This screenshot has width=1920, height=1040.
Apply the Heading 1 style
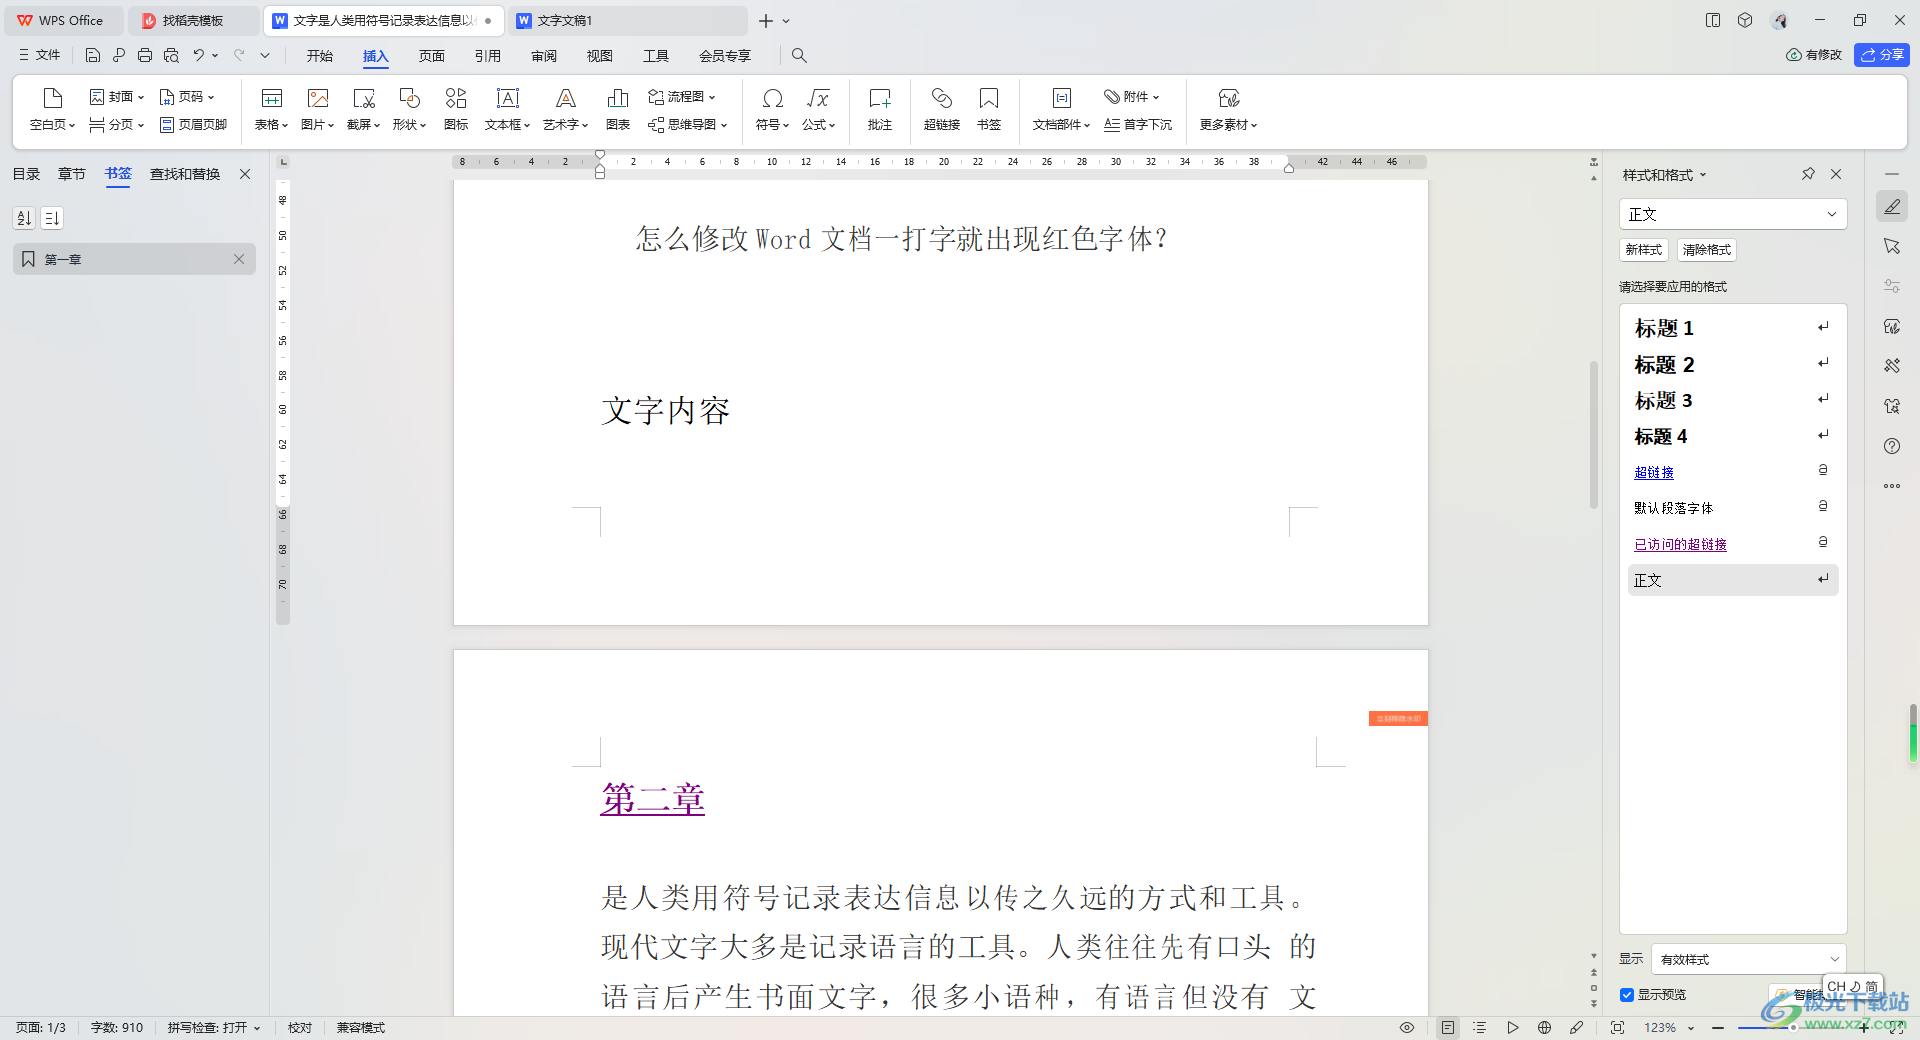pos(1733,328)
